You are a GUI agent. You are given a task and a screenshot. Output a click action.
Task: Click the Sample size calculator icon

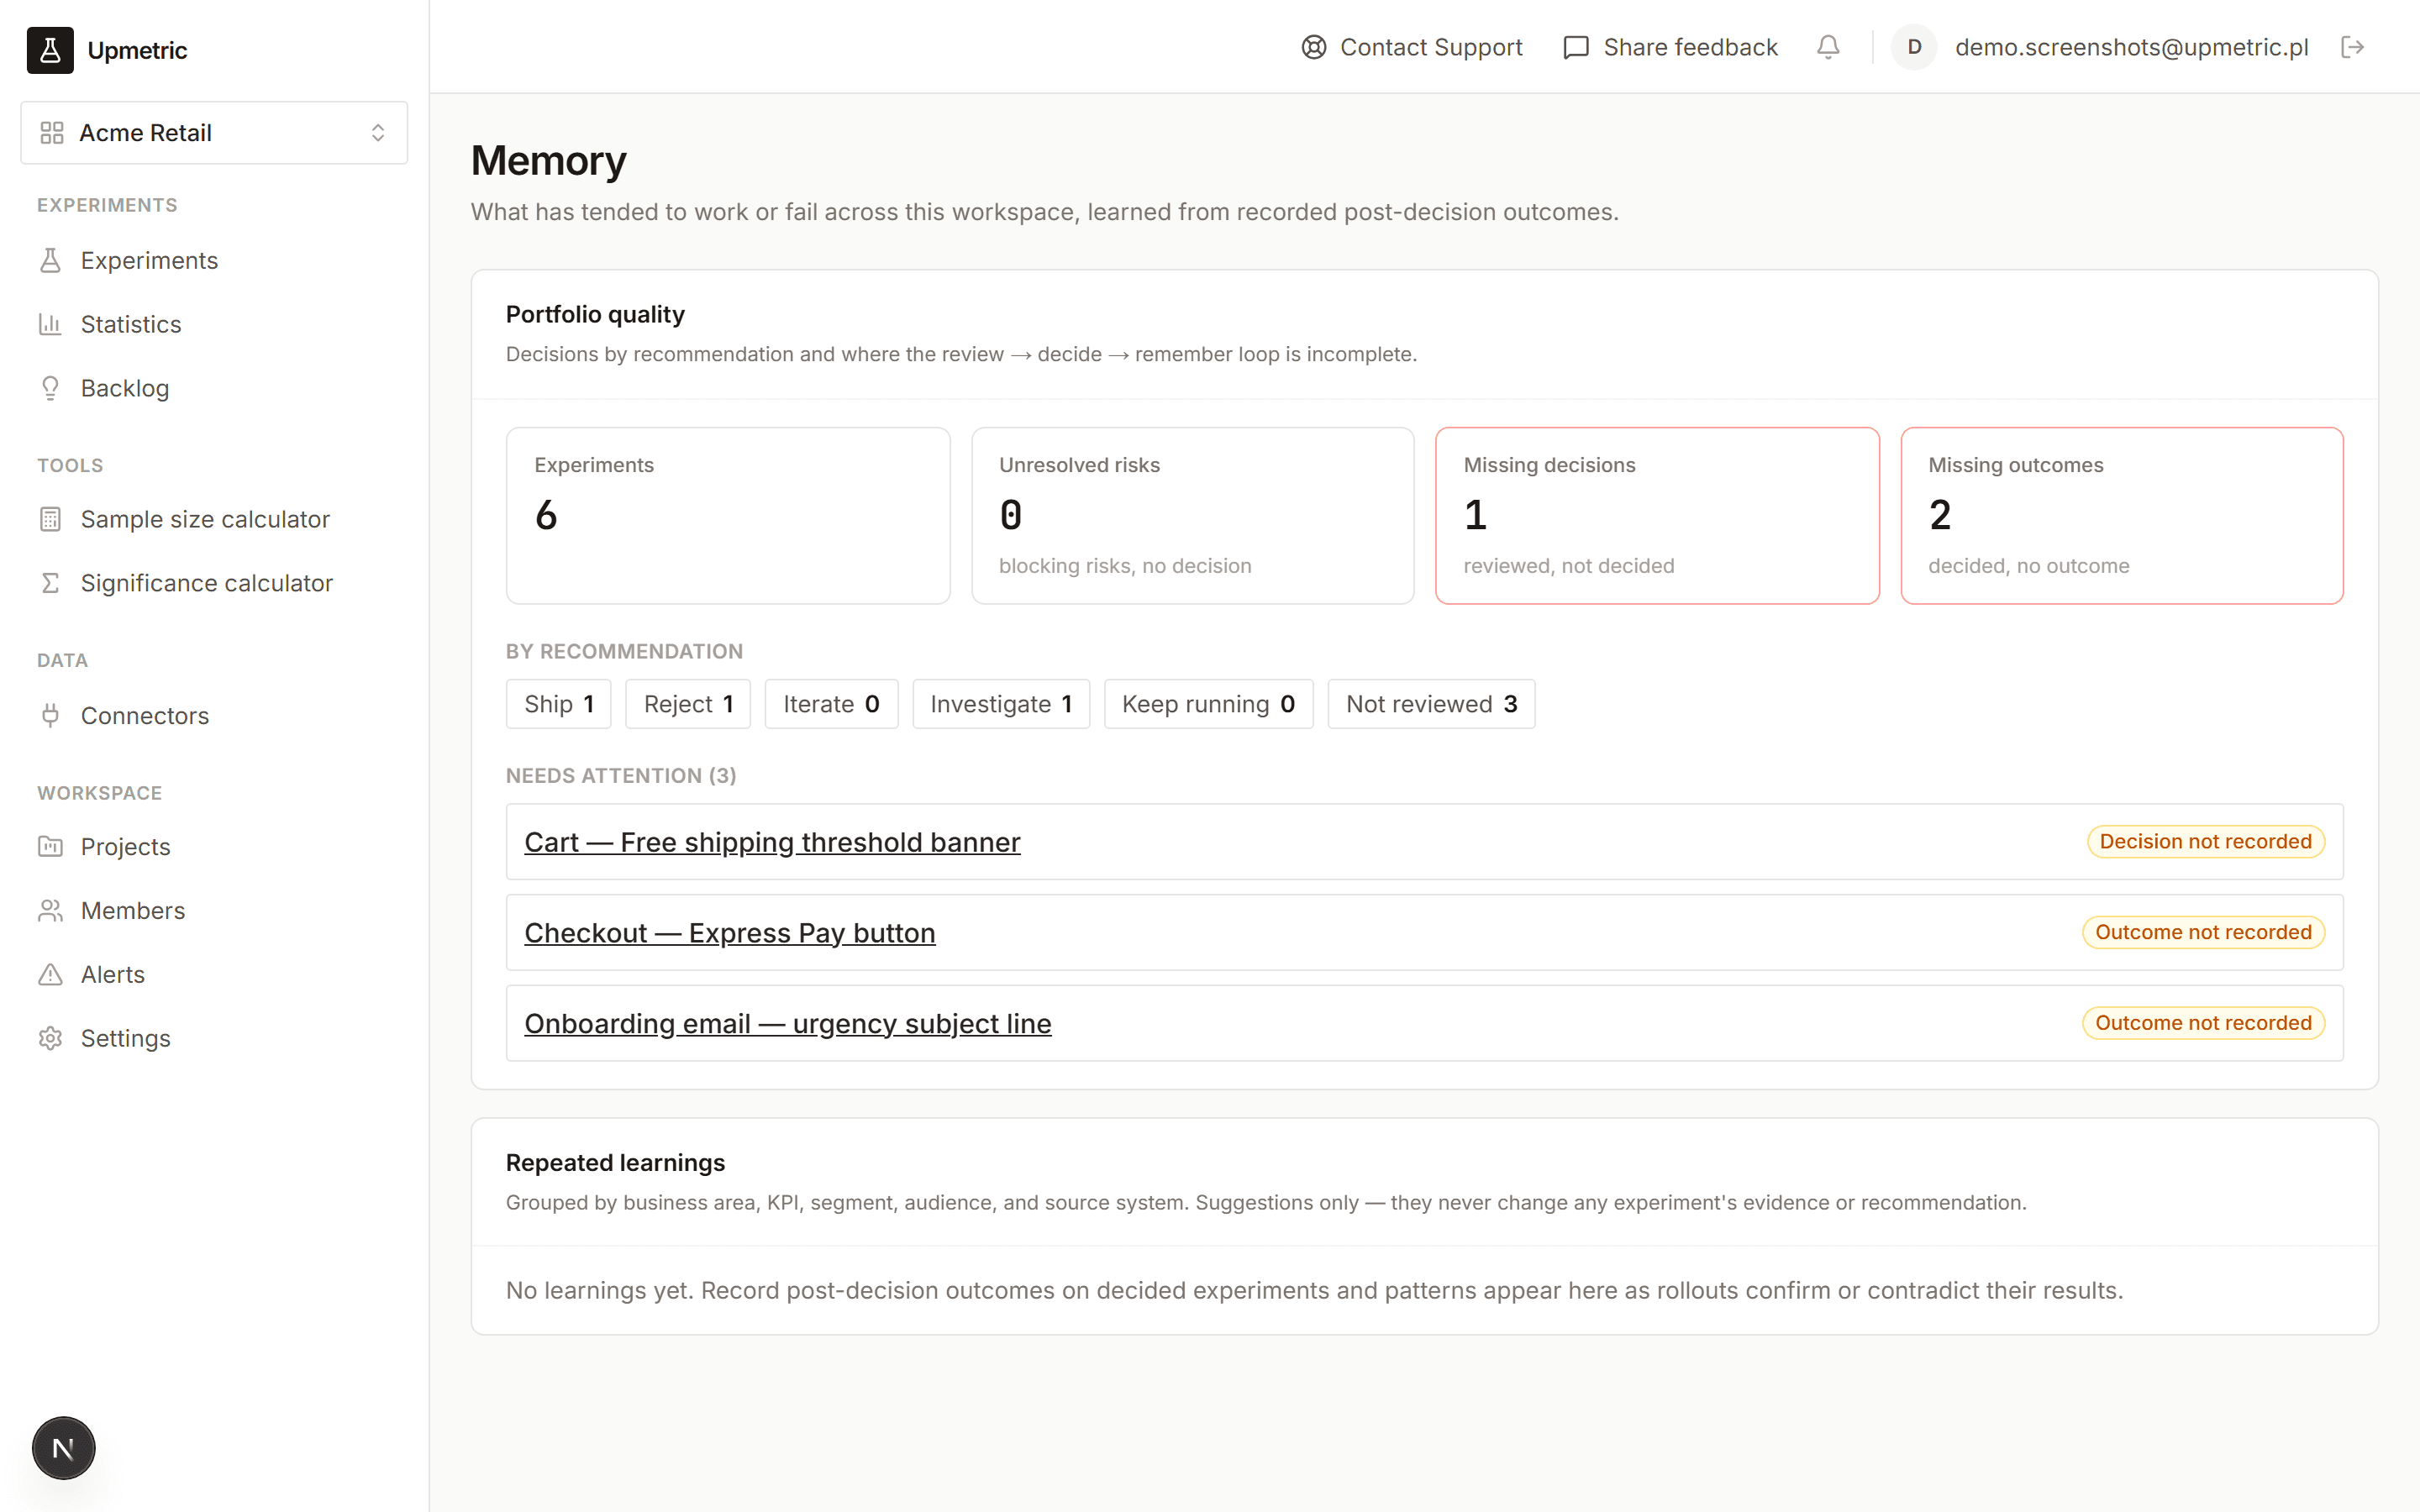[50, 519]
